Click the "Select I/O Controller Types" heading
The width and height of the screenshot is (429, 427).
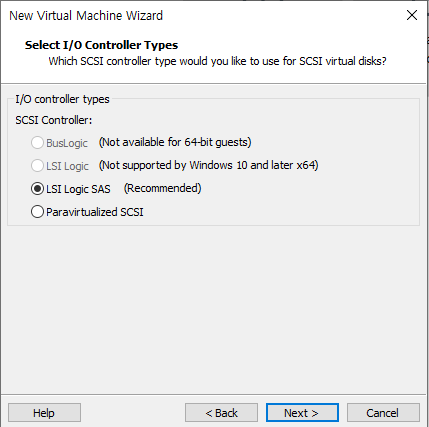[x=101, y=45]
